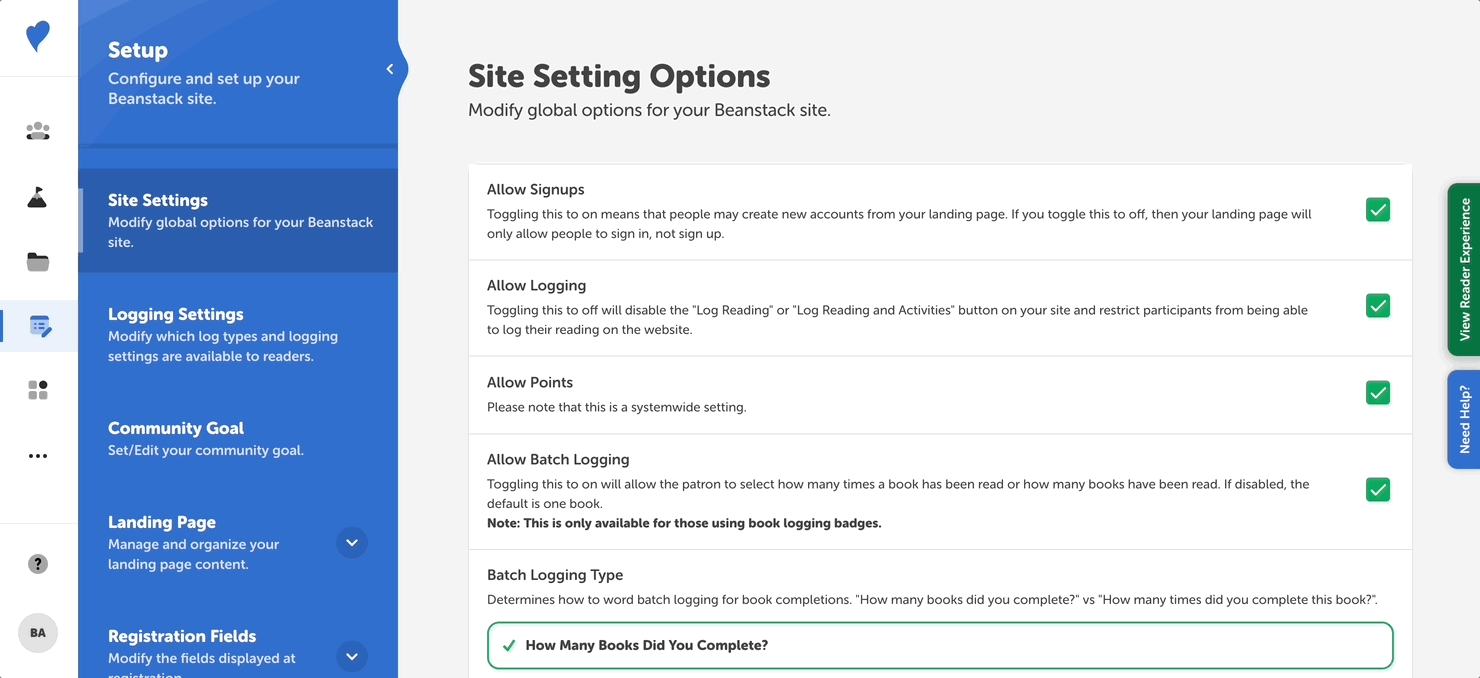Open the programs folder icon
Image resolution: width=1480 pixels, height=678 pixels.
pyautogui.click(x=37, y=261)
